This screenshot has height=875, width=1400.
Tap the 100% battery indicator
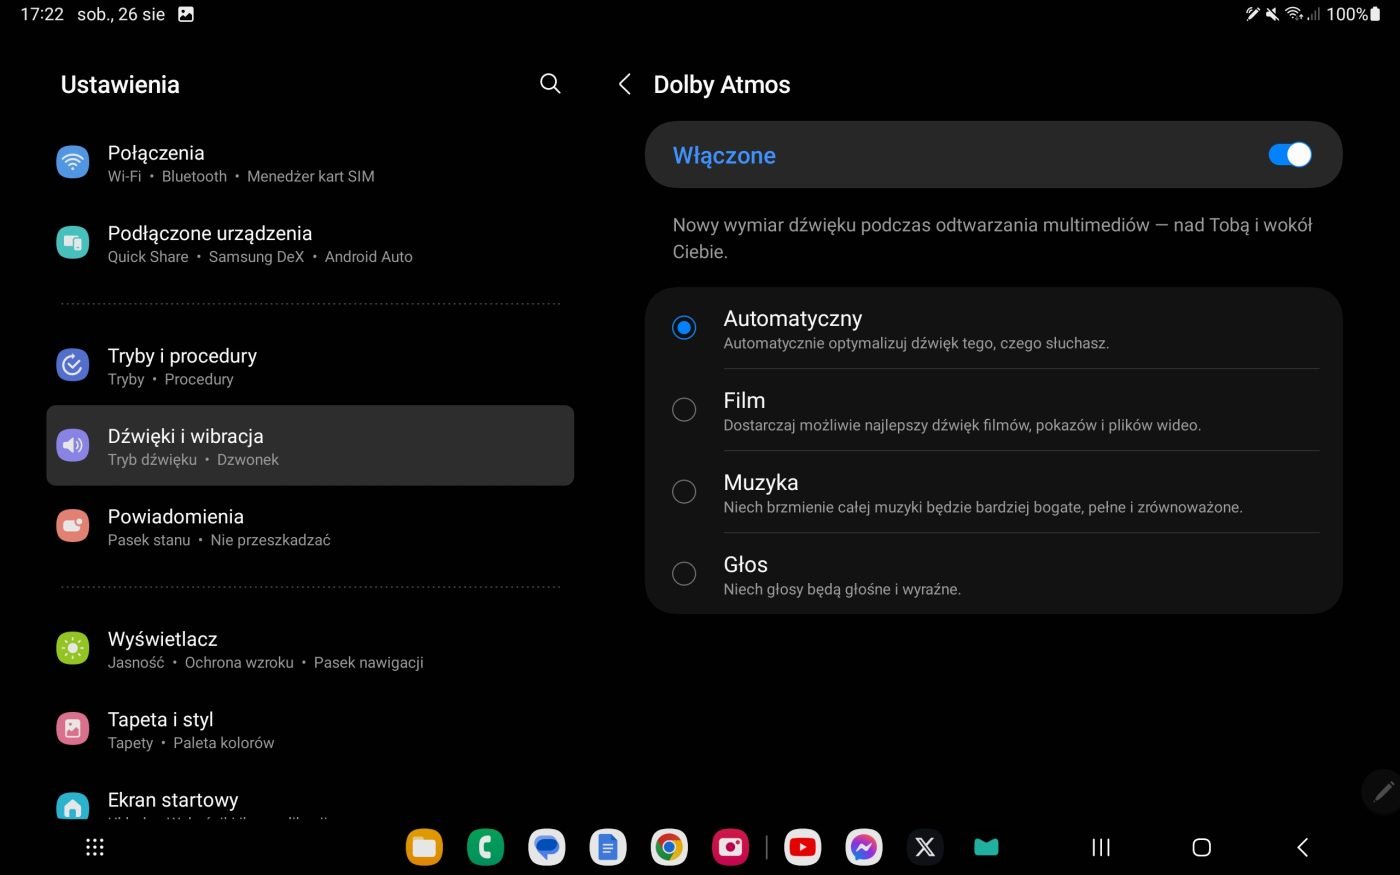tap(1354, 14)
